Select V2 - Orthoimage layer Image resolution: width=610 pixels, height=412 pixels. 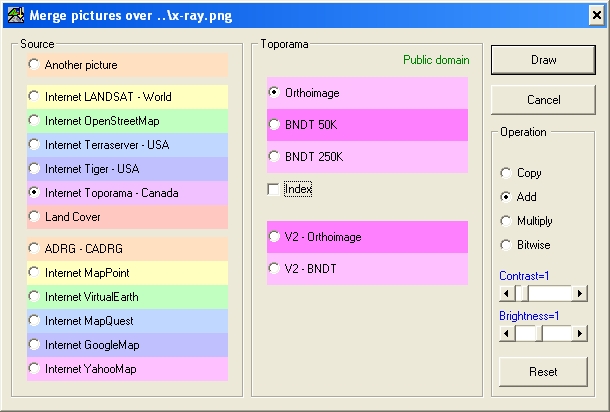(367, 237)
